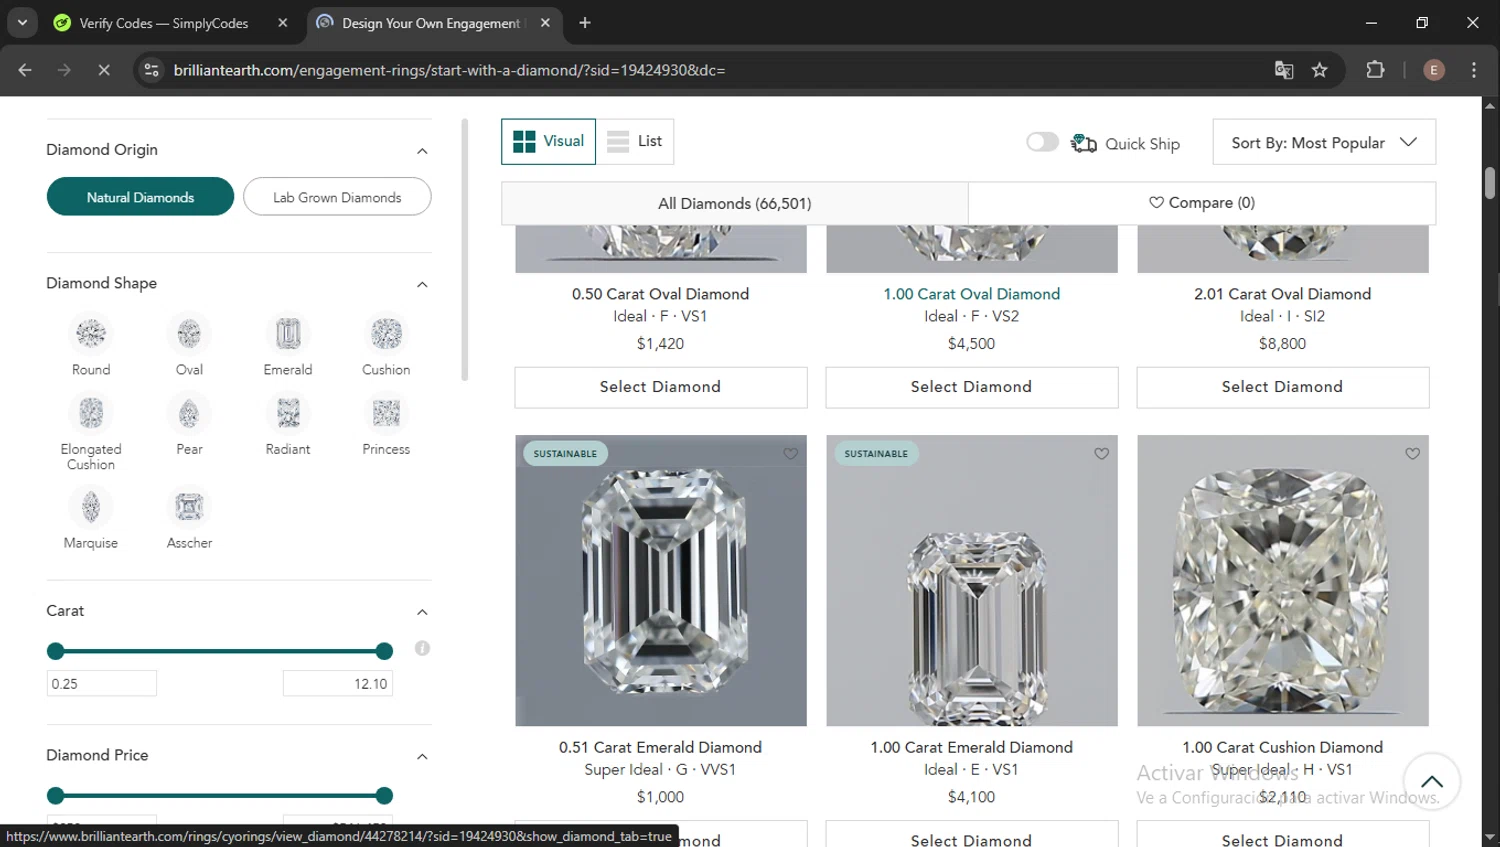Select the Elongated Cushion shape icon

(x=91, y=413)
